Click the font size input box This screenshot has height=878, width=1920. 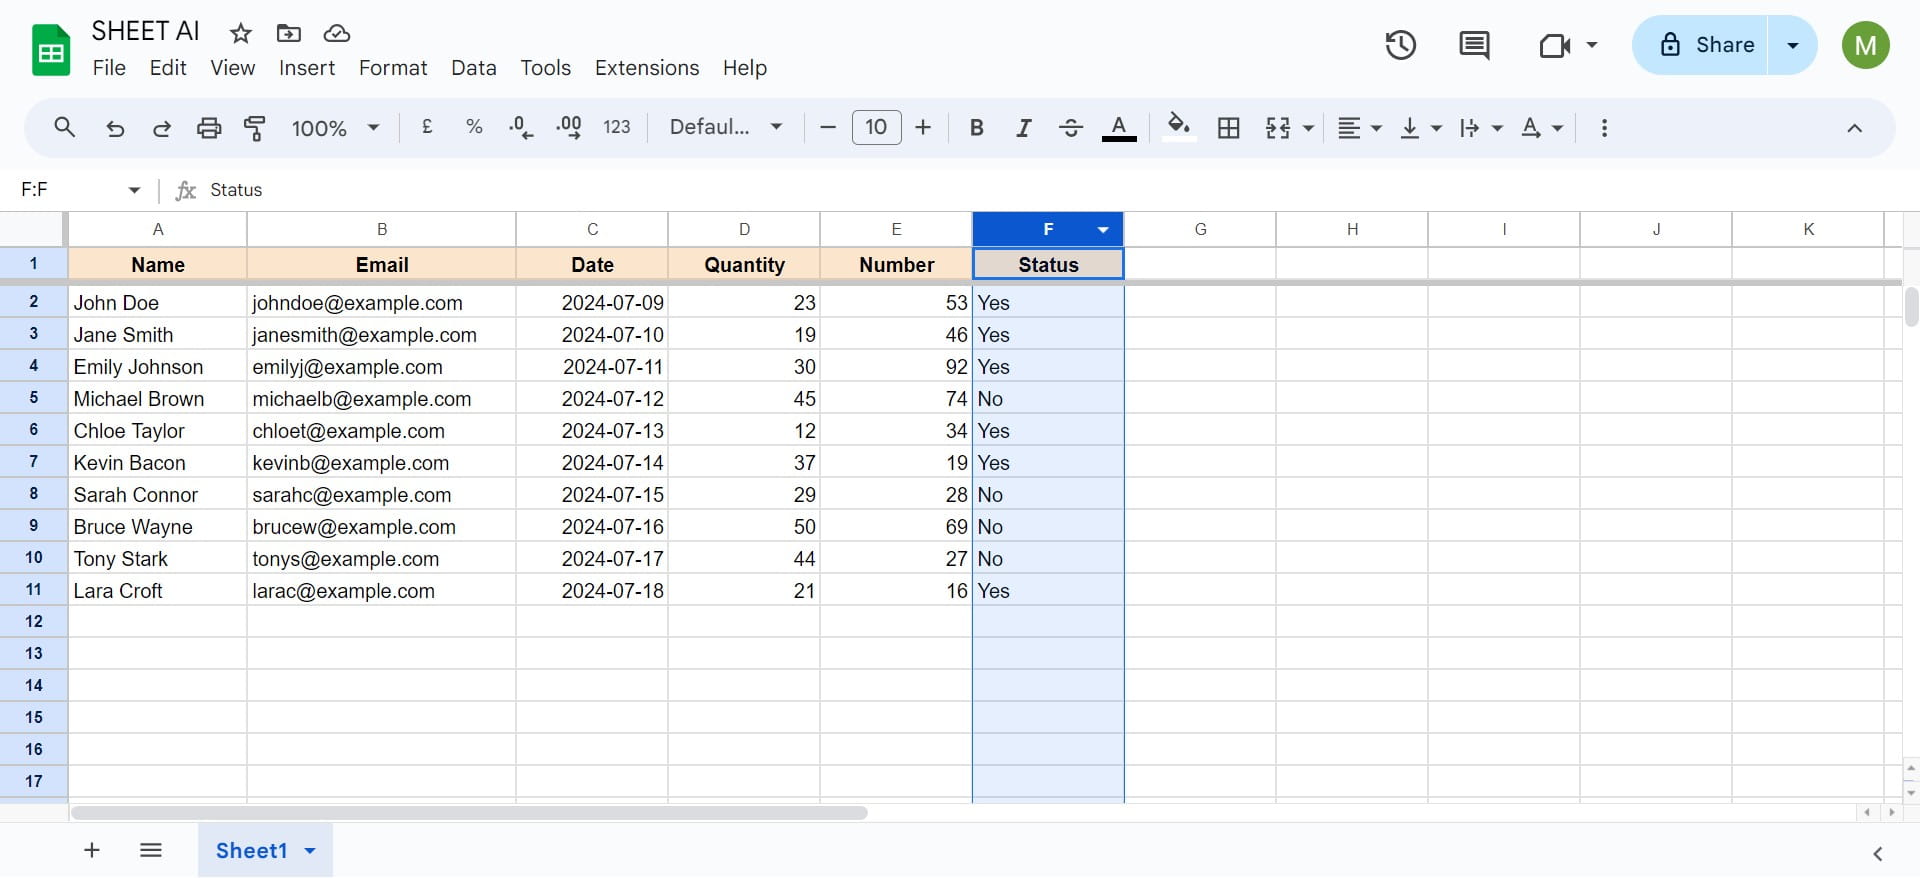pyautogui.click(x=876, y=128)
